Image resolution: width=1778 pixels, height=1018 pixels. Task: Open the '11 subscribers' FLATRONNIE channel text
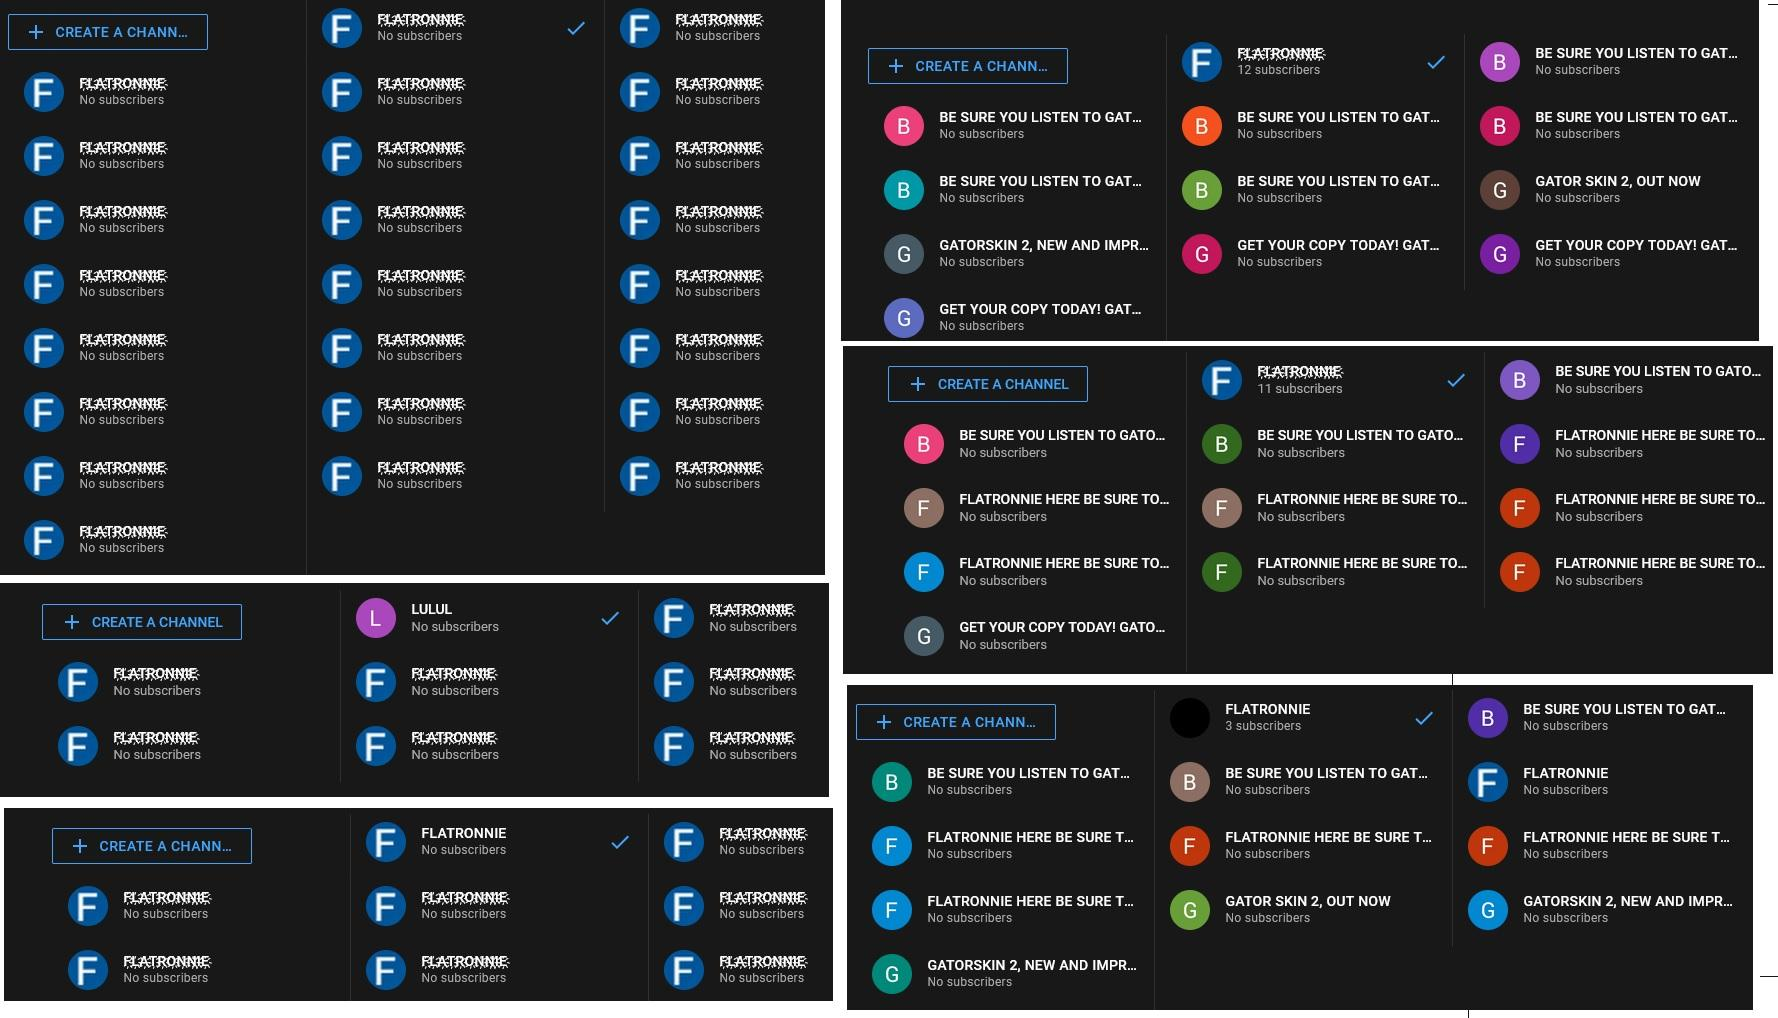coord(1300,380)
